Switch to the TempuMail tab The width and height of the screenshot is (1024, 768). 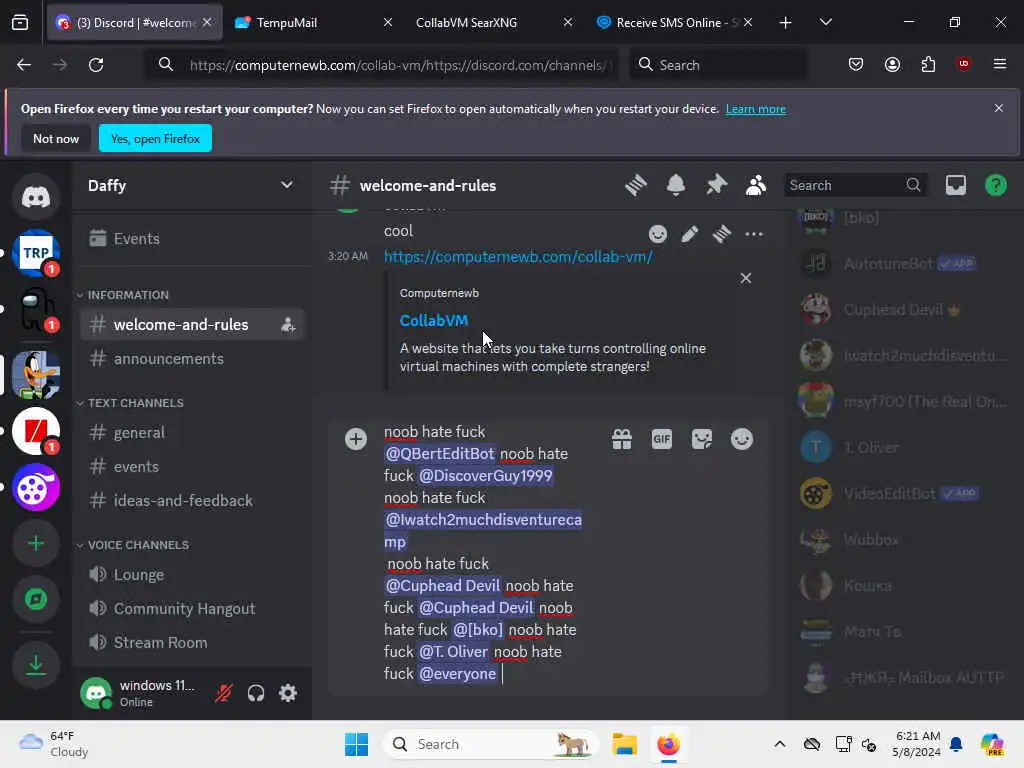tap(313, 22)
